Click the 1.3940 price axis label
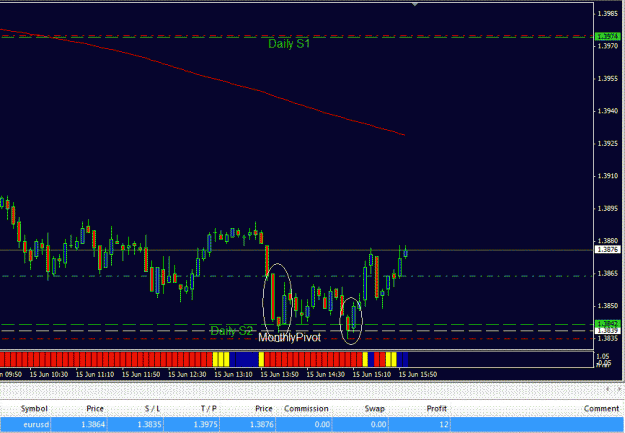Screen dimensions: 625x433 tap(608, 111)
